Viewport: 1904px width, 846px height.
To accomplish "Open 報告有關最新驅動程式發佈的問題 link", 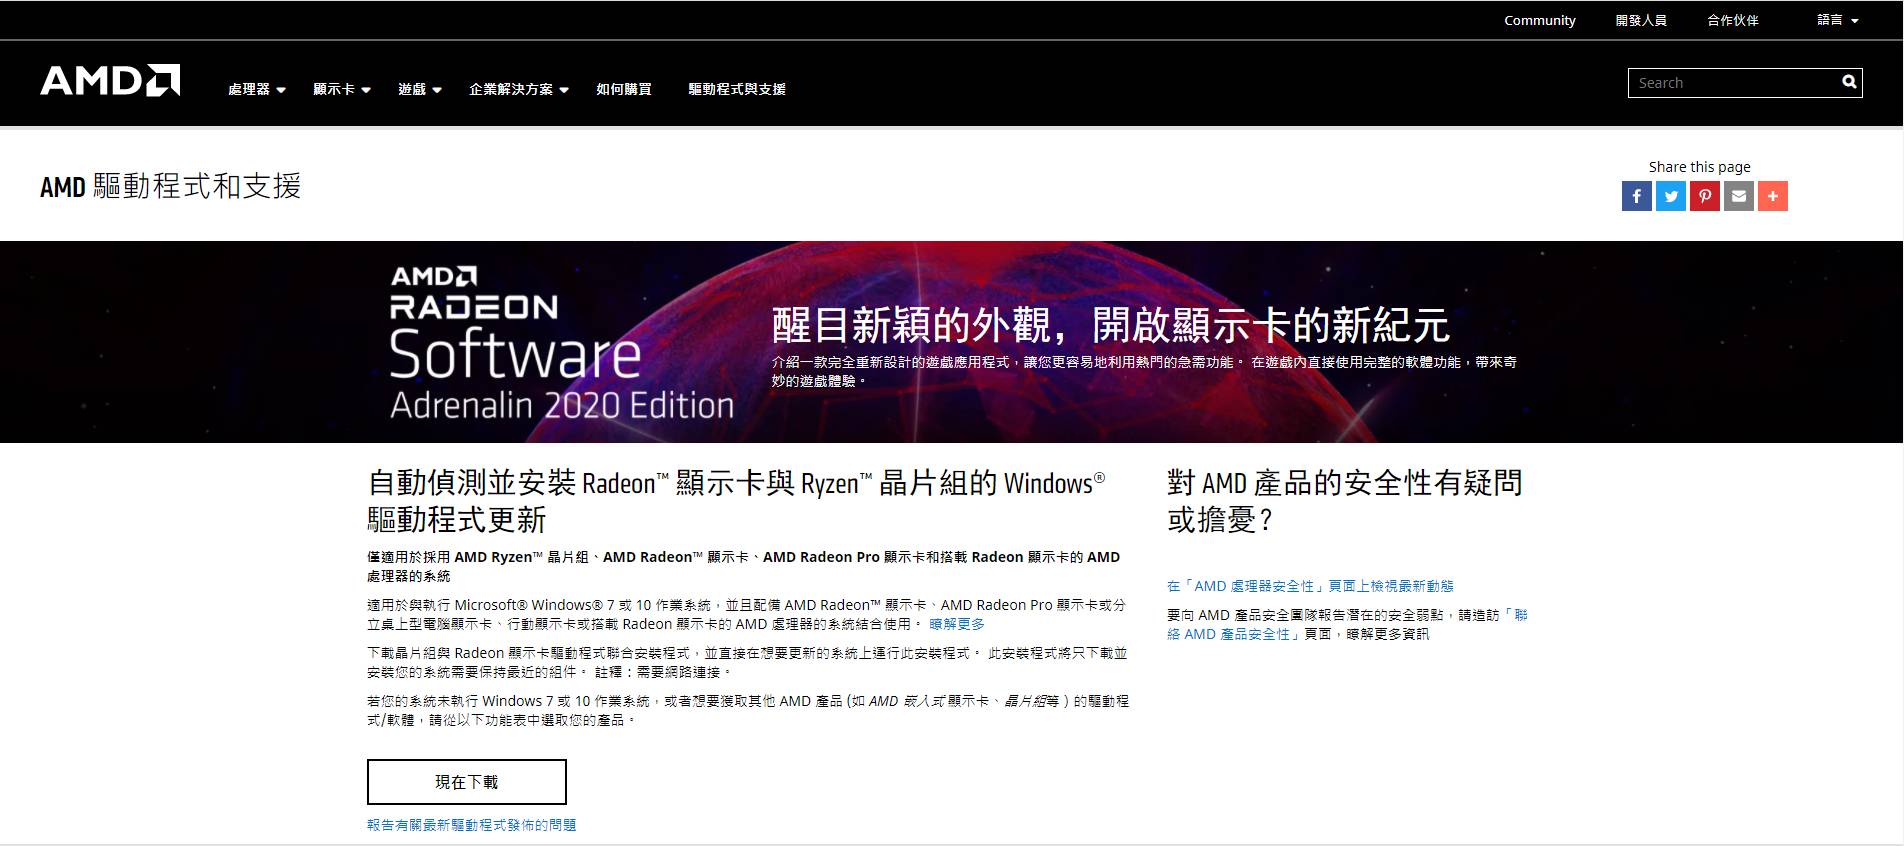I will point(471,825).
